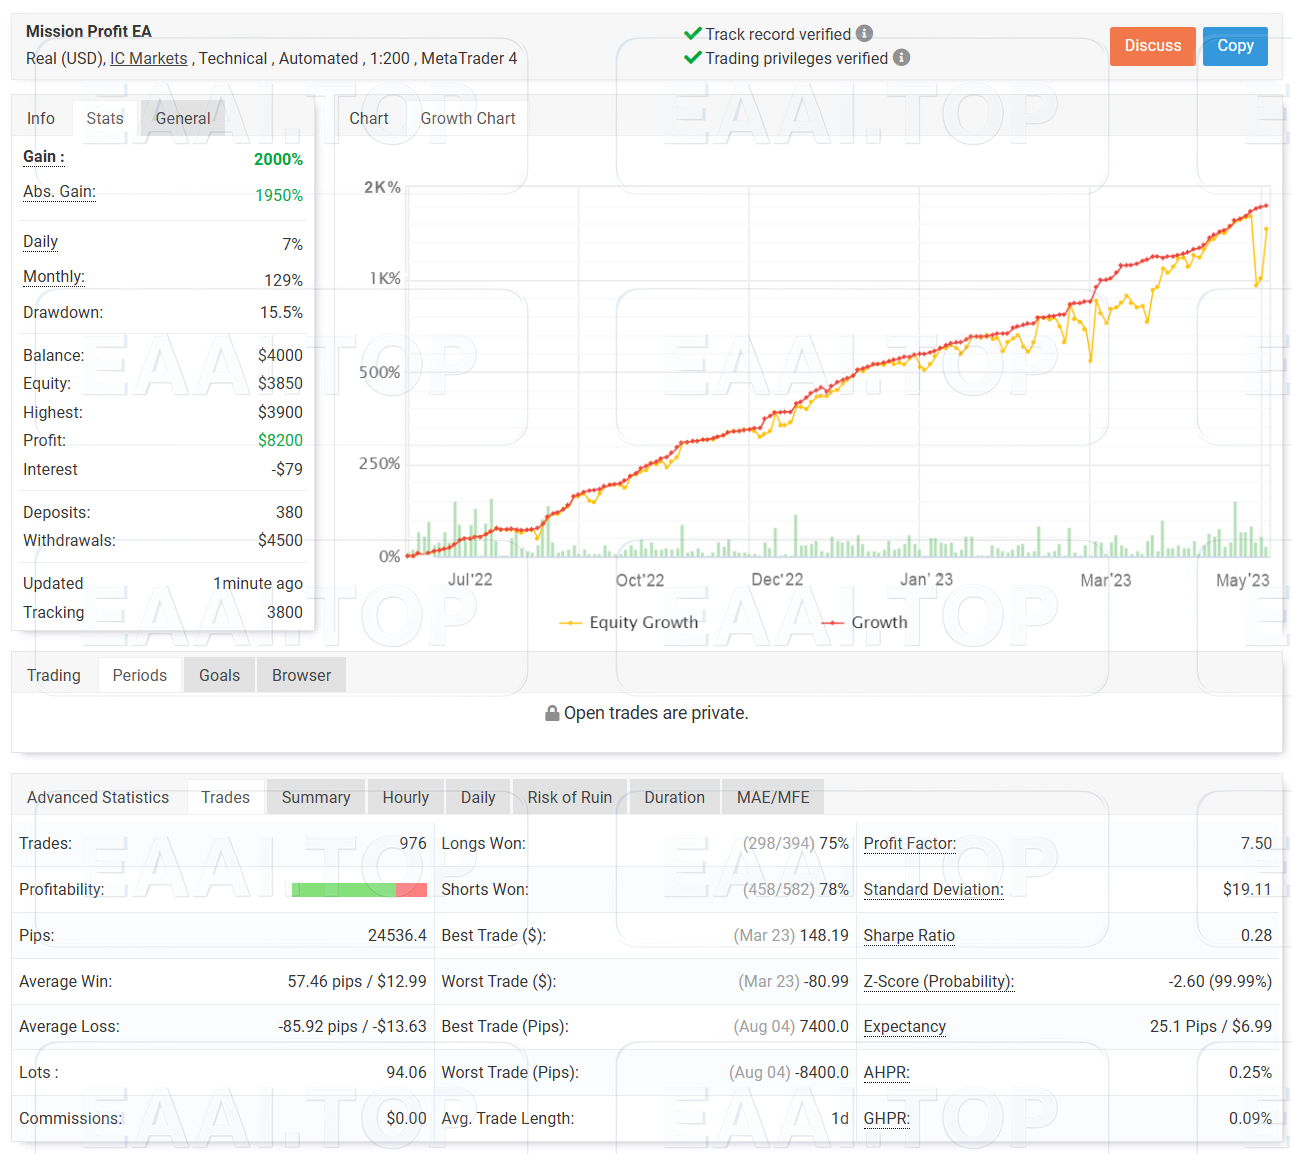Click the (458/582) 78% shorts won value
This screenshot has height=1154, width=1292.
tap(796, 890)
